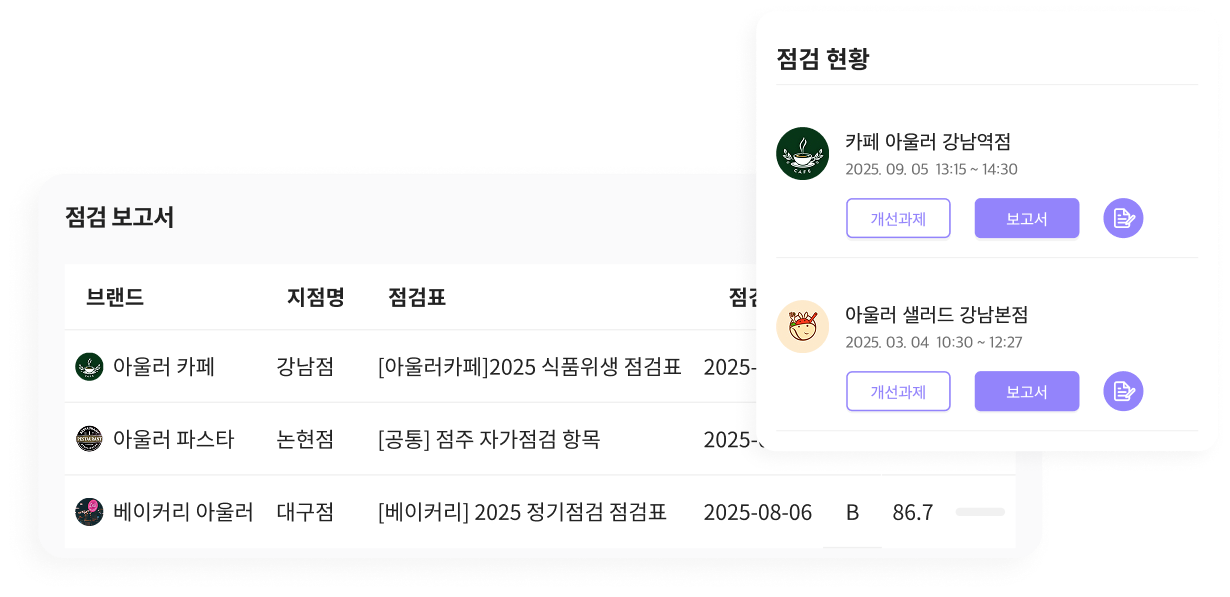This screenshot has width=1230, height=597.
Task: Open 개선과제 for 카페 아울러 강남역점
Action: coord(898,218)
